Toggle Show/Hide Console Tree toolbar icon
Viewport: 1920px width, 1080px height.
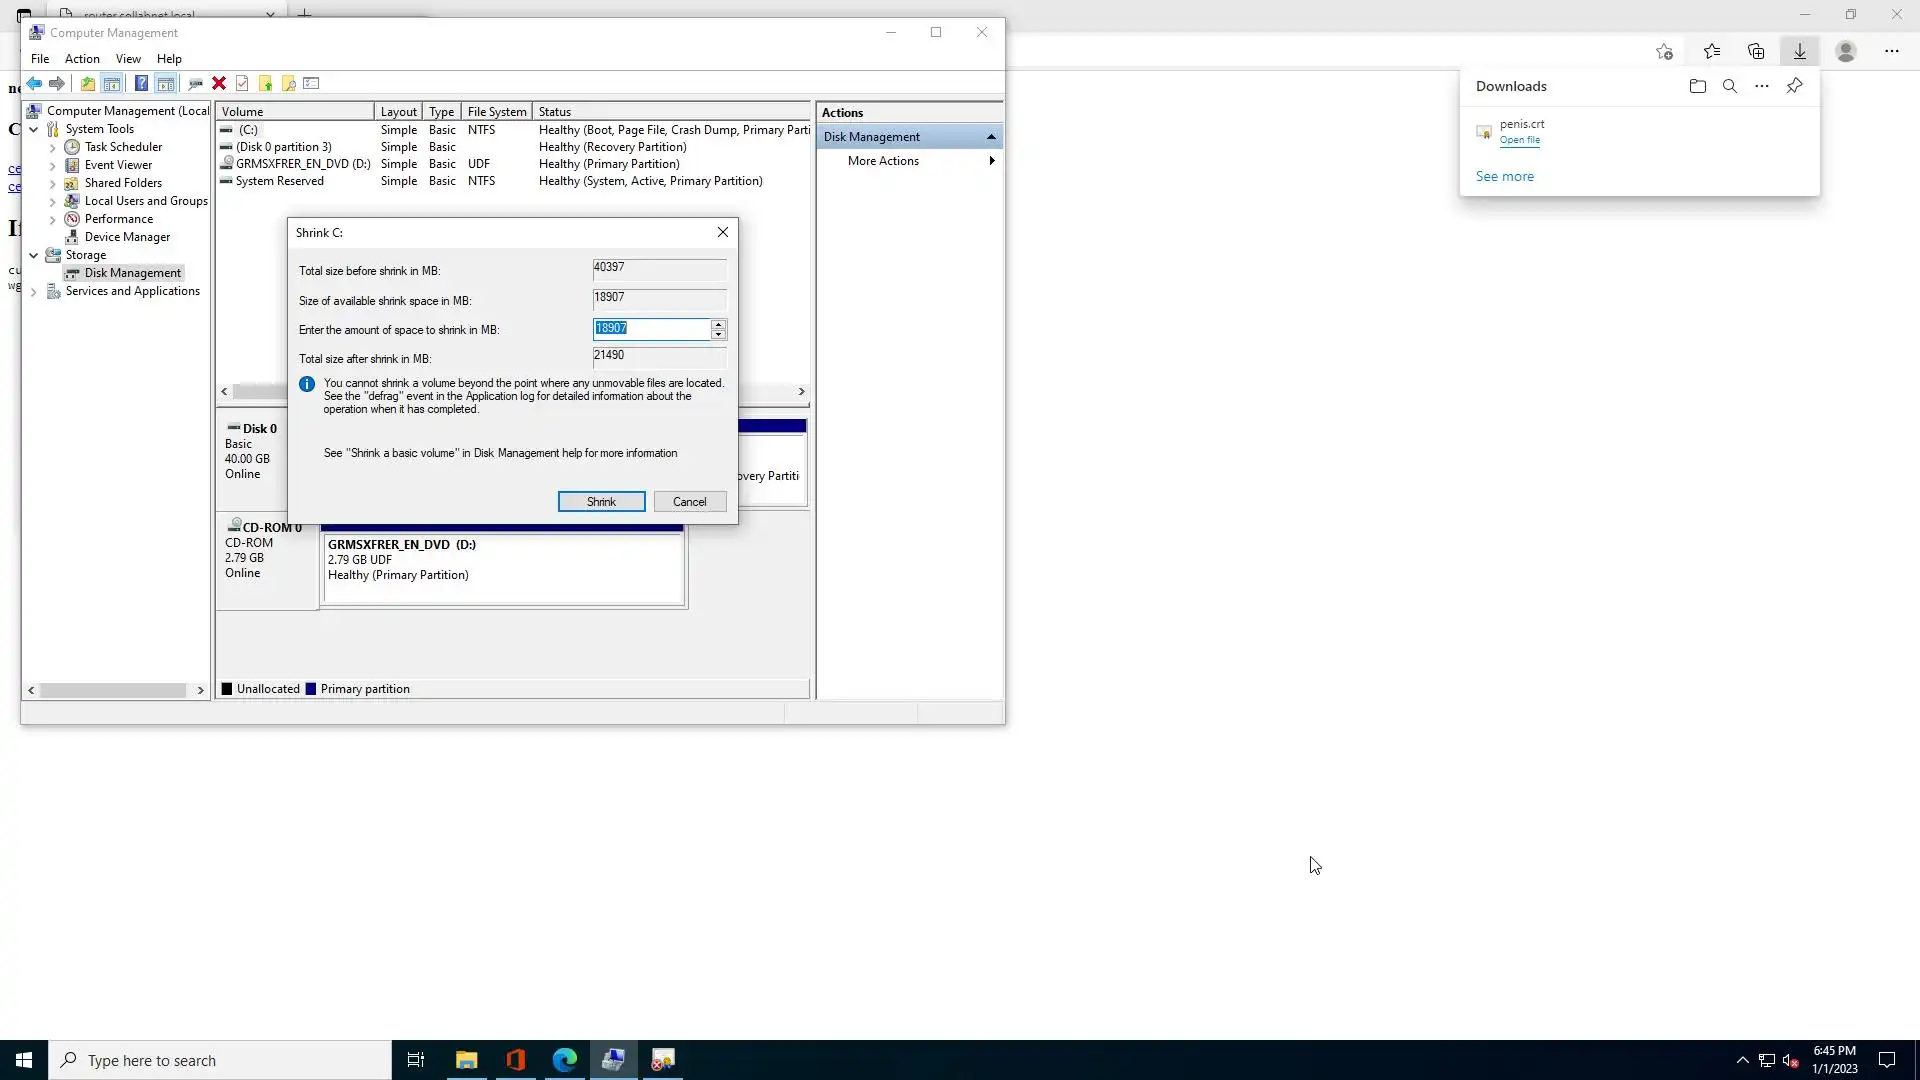point(112,84)
